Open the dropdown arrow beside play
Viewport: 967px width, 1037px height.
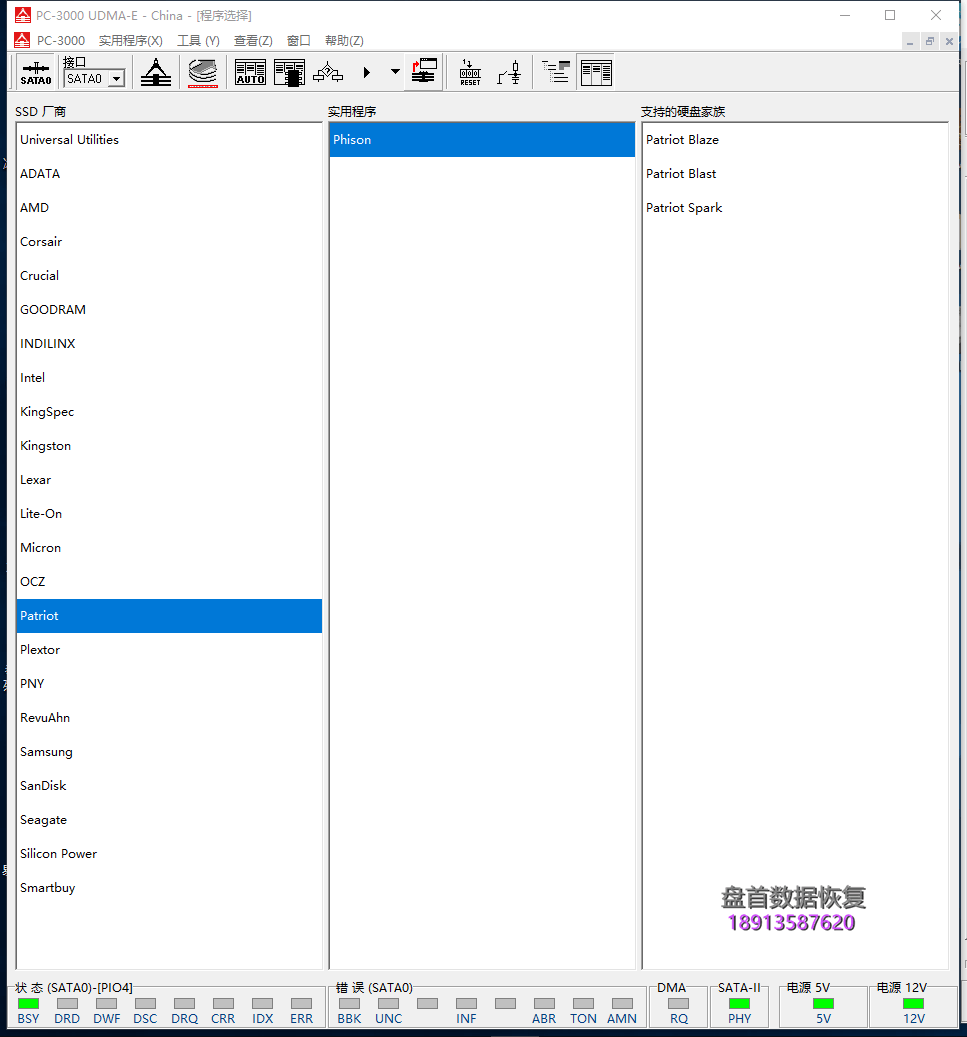point(395,71)
